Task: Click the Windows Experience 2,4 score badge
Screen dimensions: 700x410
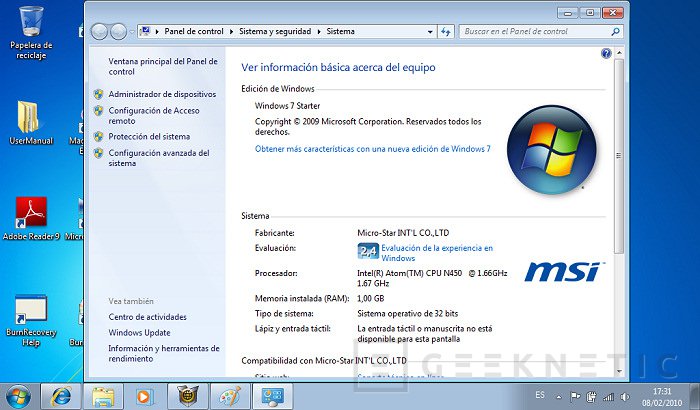Action: tap(368, 251)
